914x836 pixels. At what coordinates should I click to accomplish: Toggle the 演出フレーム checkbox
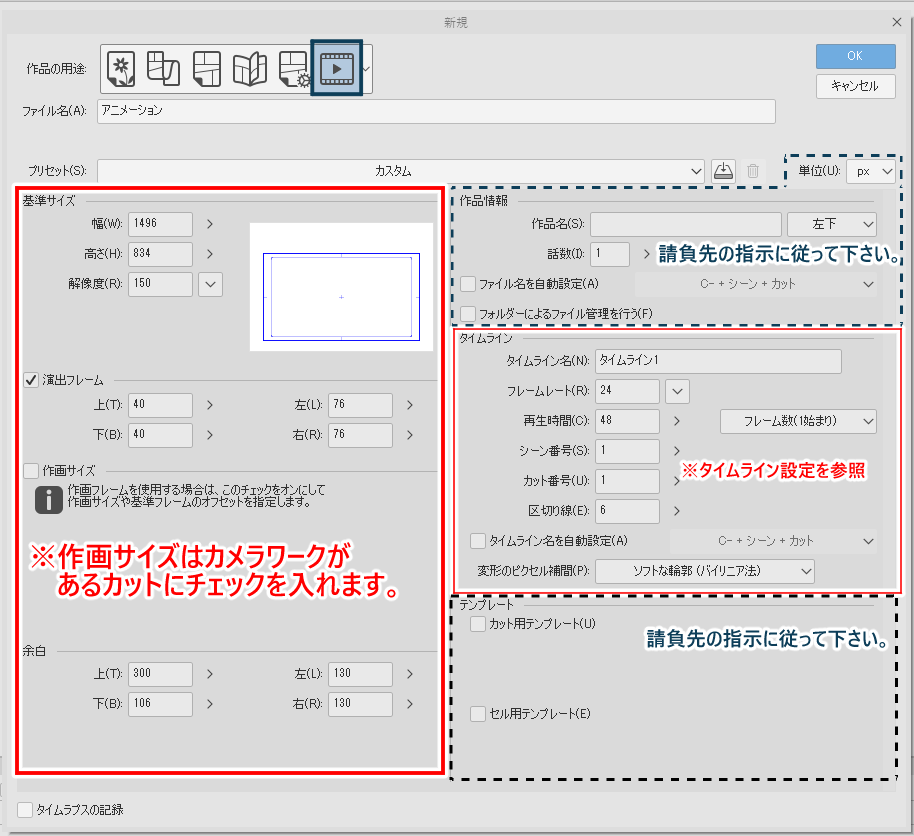(x=31, y=380)
